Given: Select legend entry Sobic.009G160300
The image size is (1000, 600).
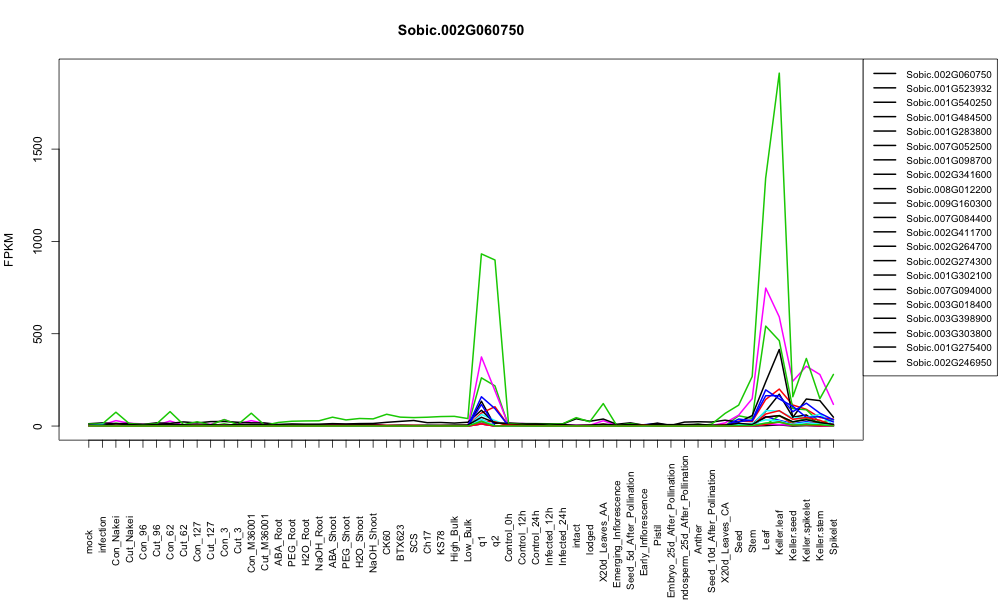Looking at the screenshot, I should coord(948,203).
